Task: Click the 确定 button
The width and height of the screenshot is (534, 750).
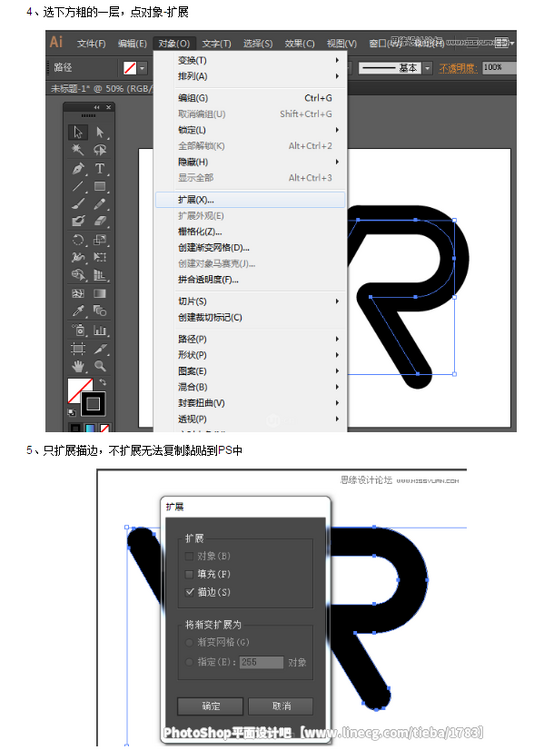Action: click(210, 706)
